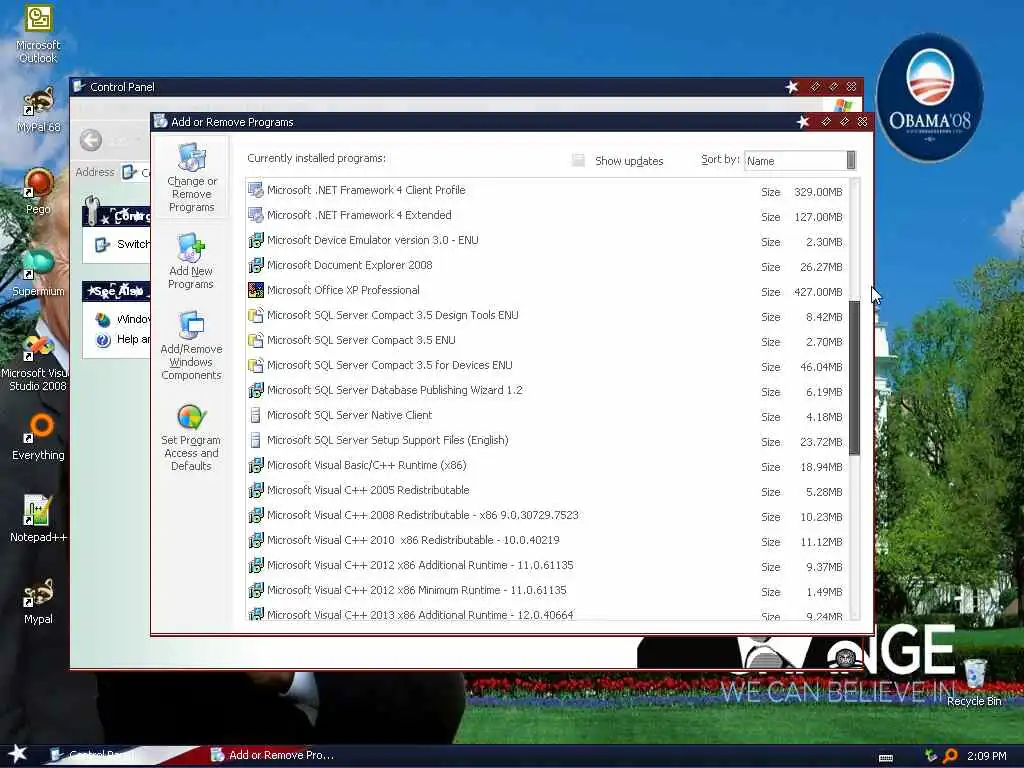Select Microsoft Visual C++ 2005 Redistributable
Viewport: 1024px width, 768px height.
click(x=547, y=490)
